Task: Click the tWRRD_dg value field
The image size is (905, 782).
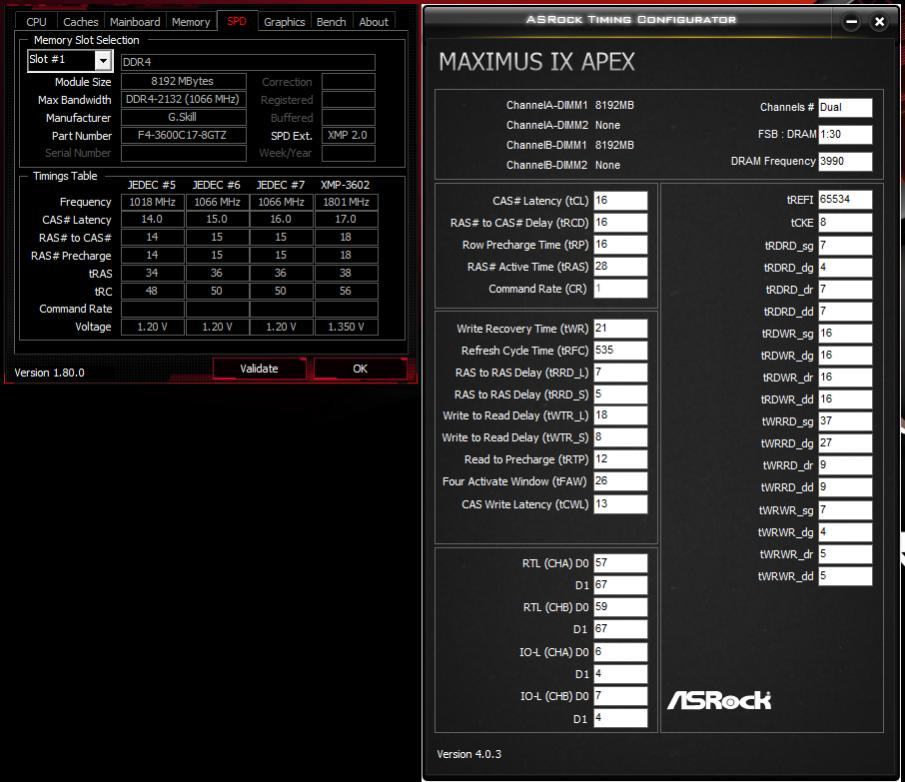Action: (x=845, y=443)
